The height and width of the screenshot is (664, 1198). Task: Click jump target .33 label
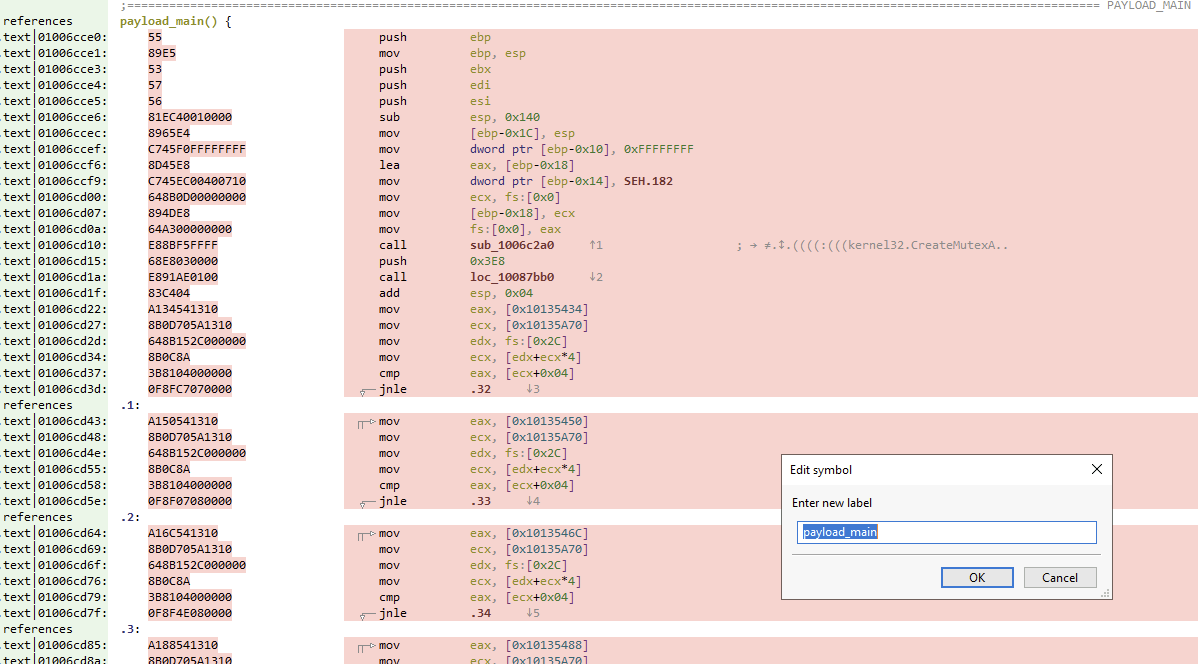[480, 501]
